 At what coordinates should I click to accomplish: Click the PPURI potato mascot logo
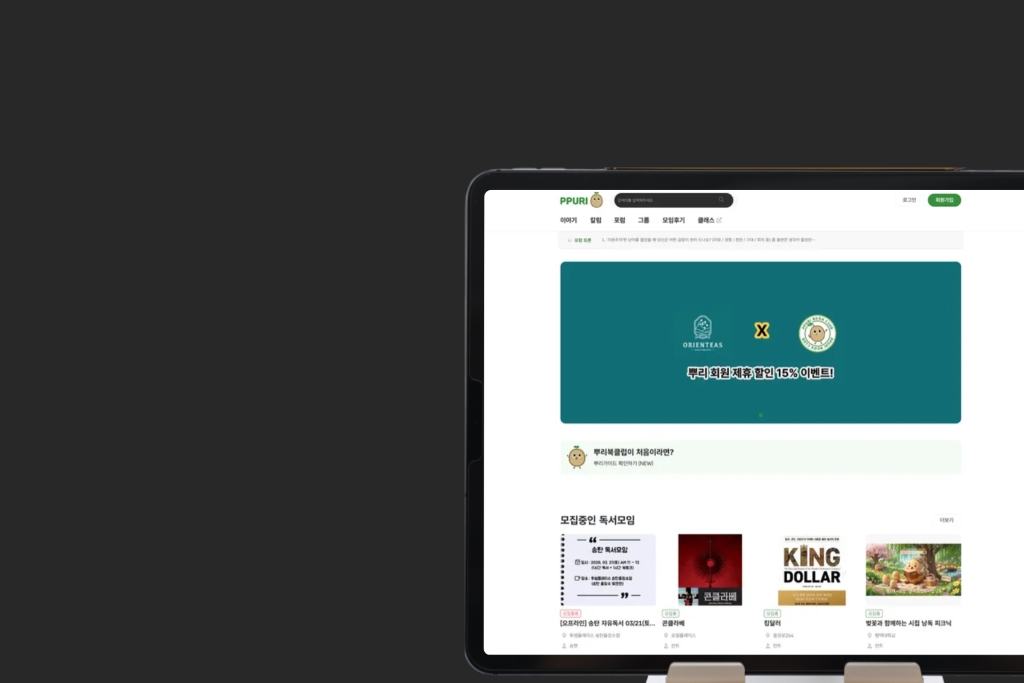coord(596,200)
